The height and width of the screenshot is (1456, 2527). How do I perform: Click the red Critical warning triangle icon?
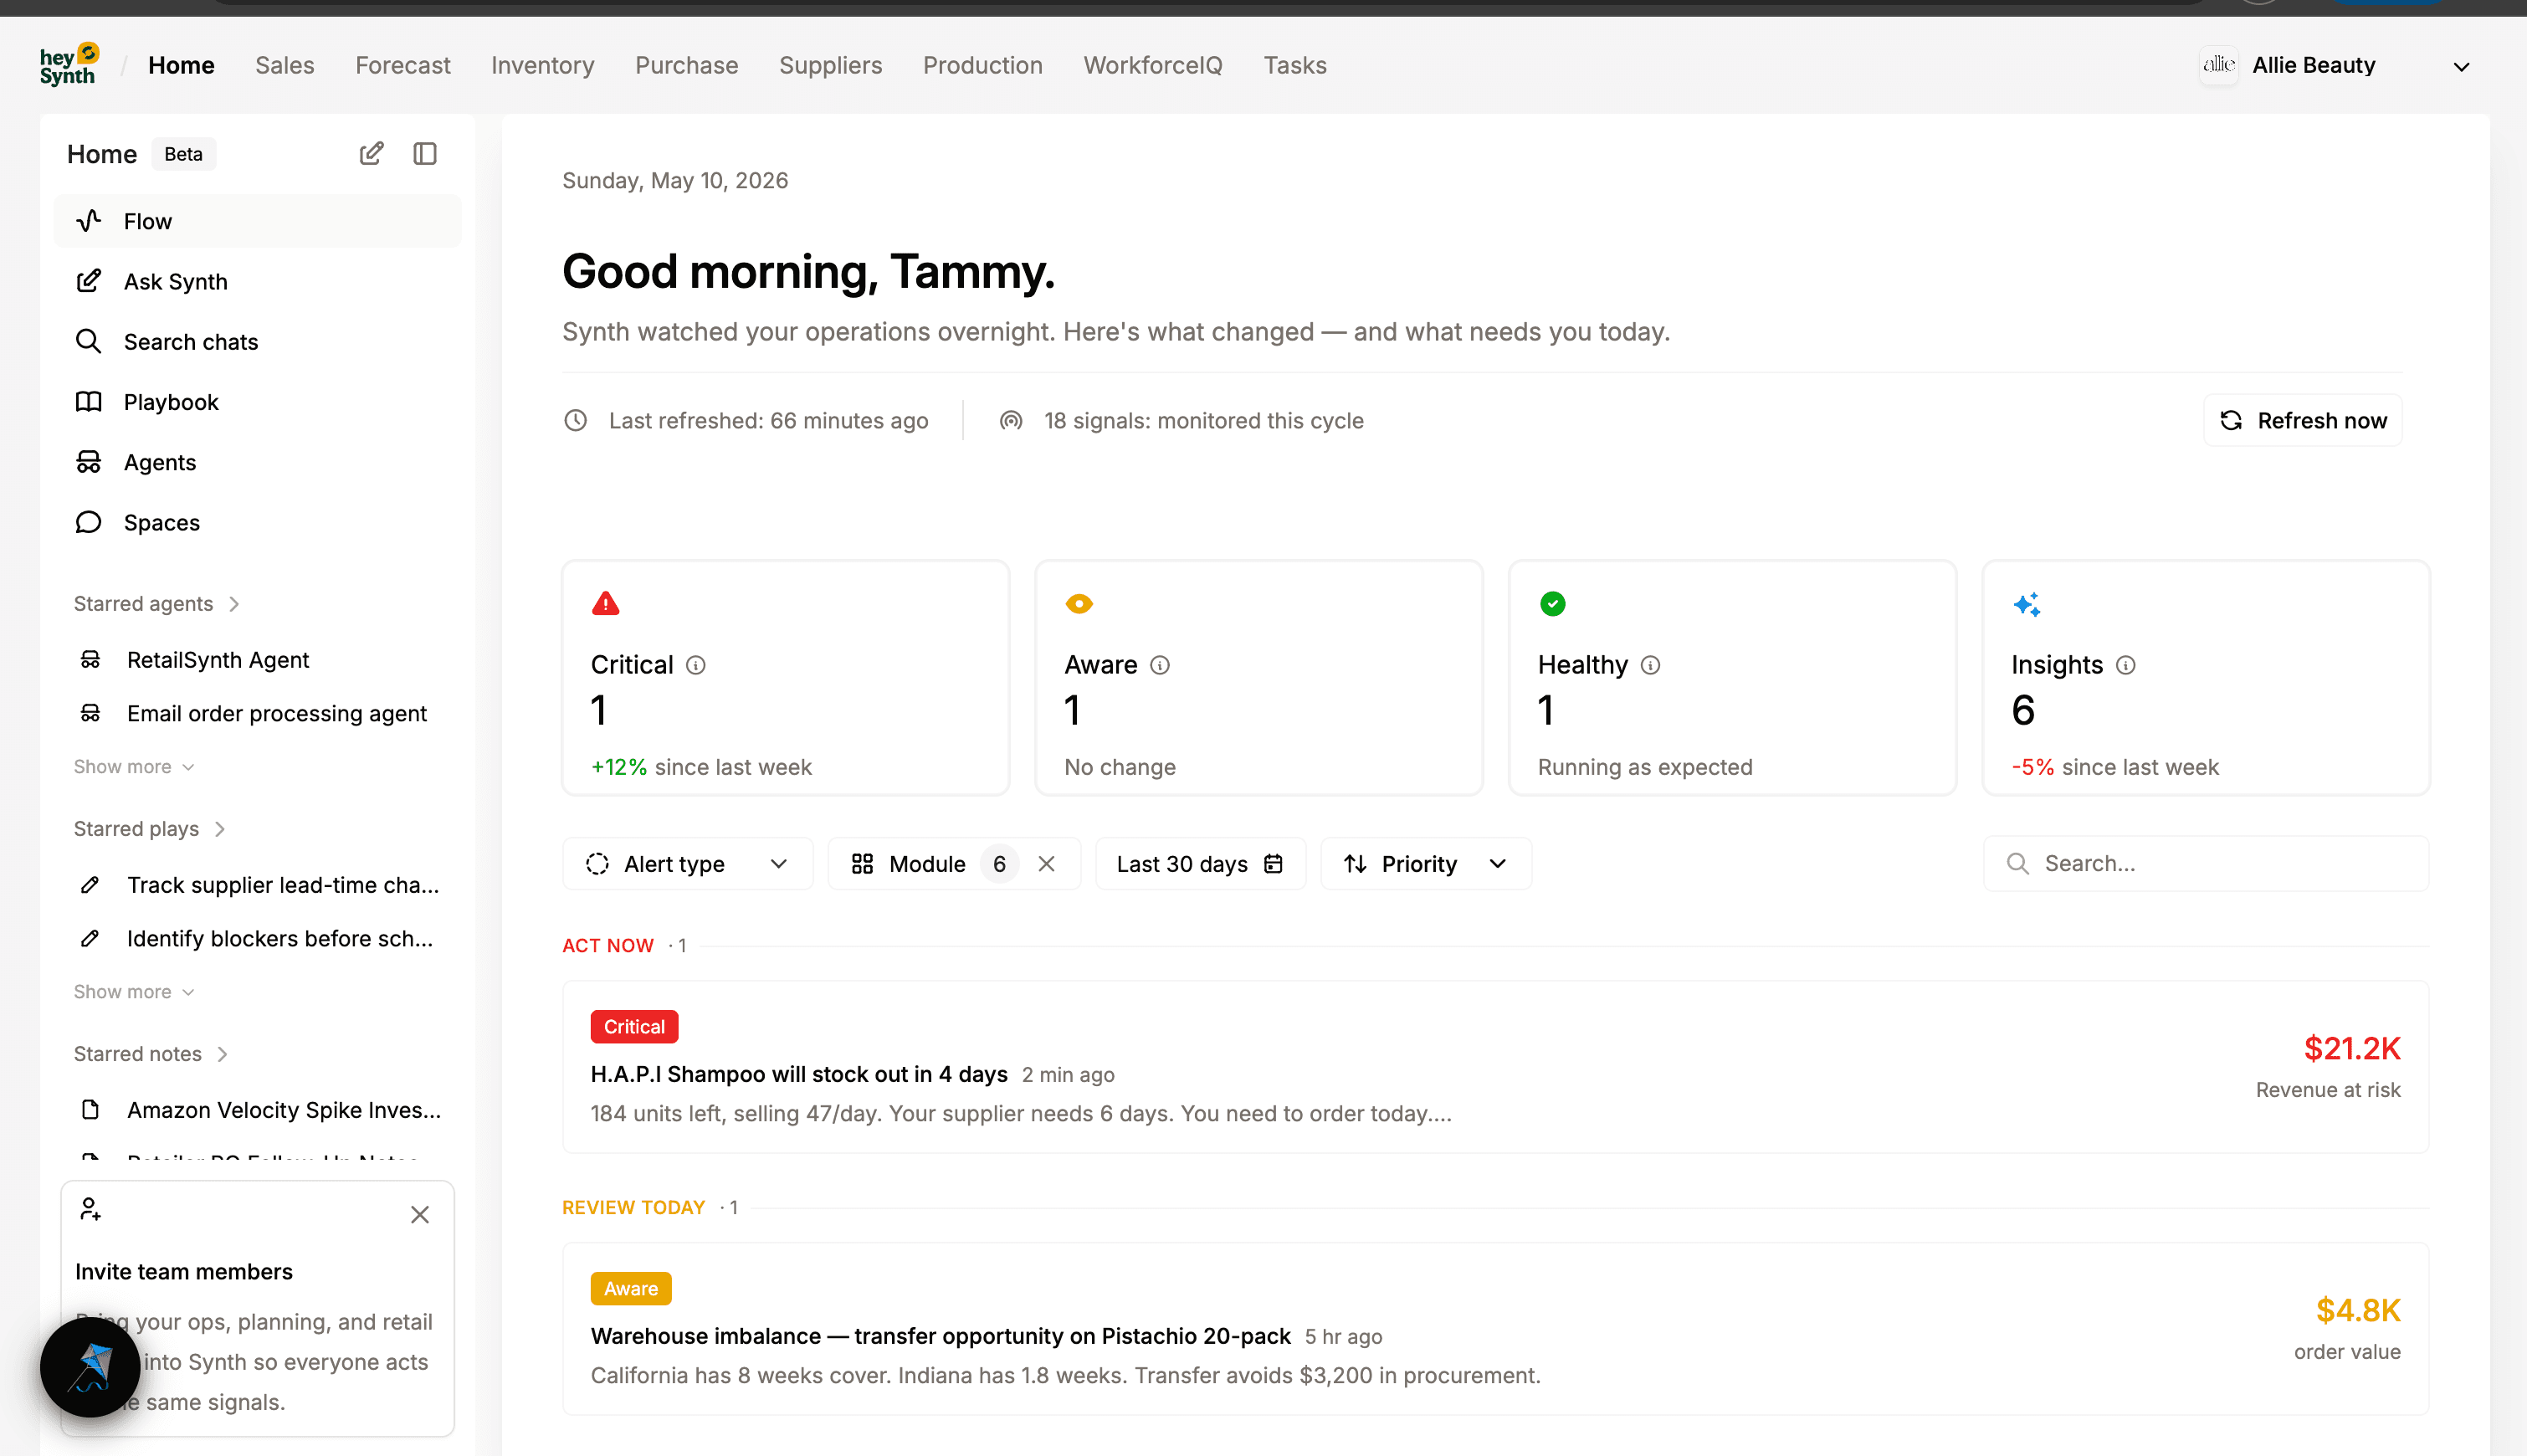click(x=606, y=604)
